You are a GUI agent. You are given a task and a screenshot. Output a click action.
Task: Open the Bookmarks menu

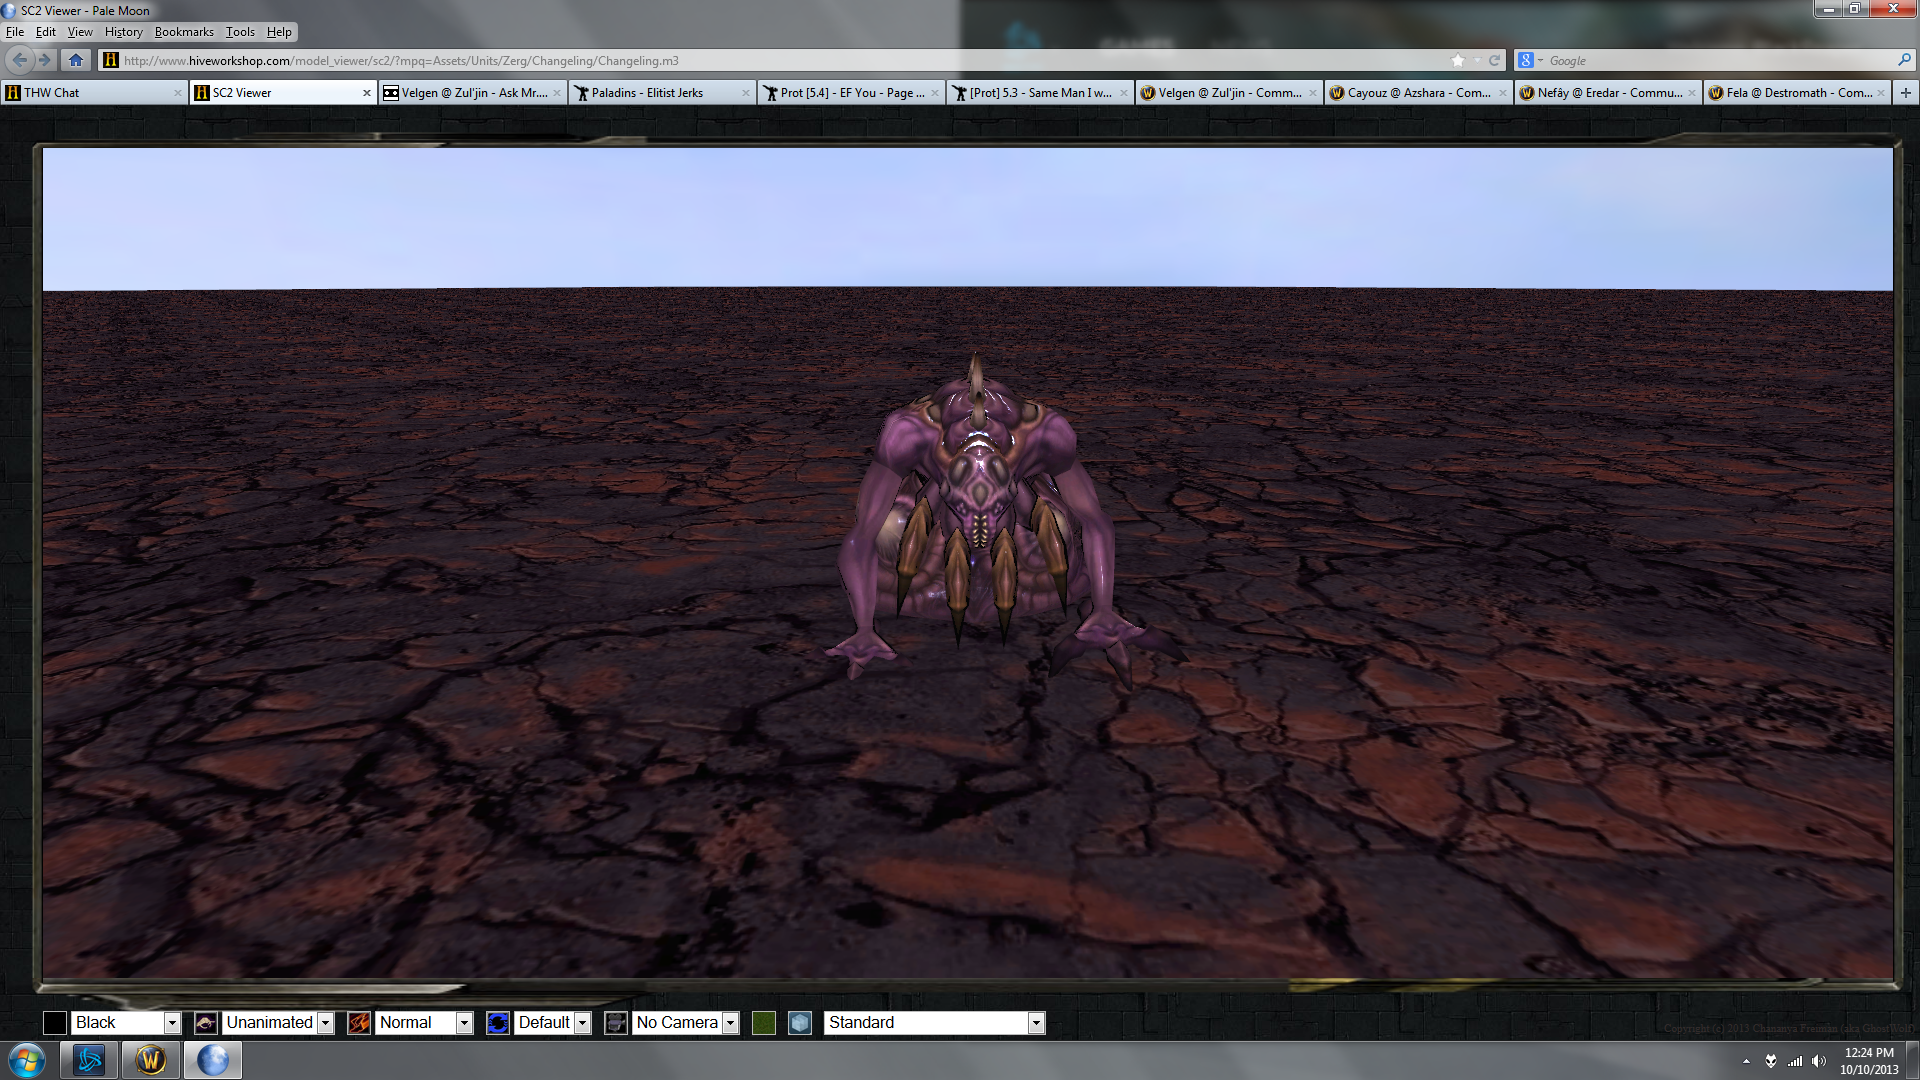[x=184, y=32]
